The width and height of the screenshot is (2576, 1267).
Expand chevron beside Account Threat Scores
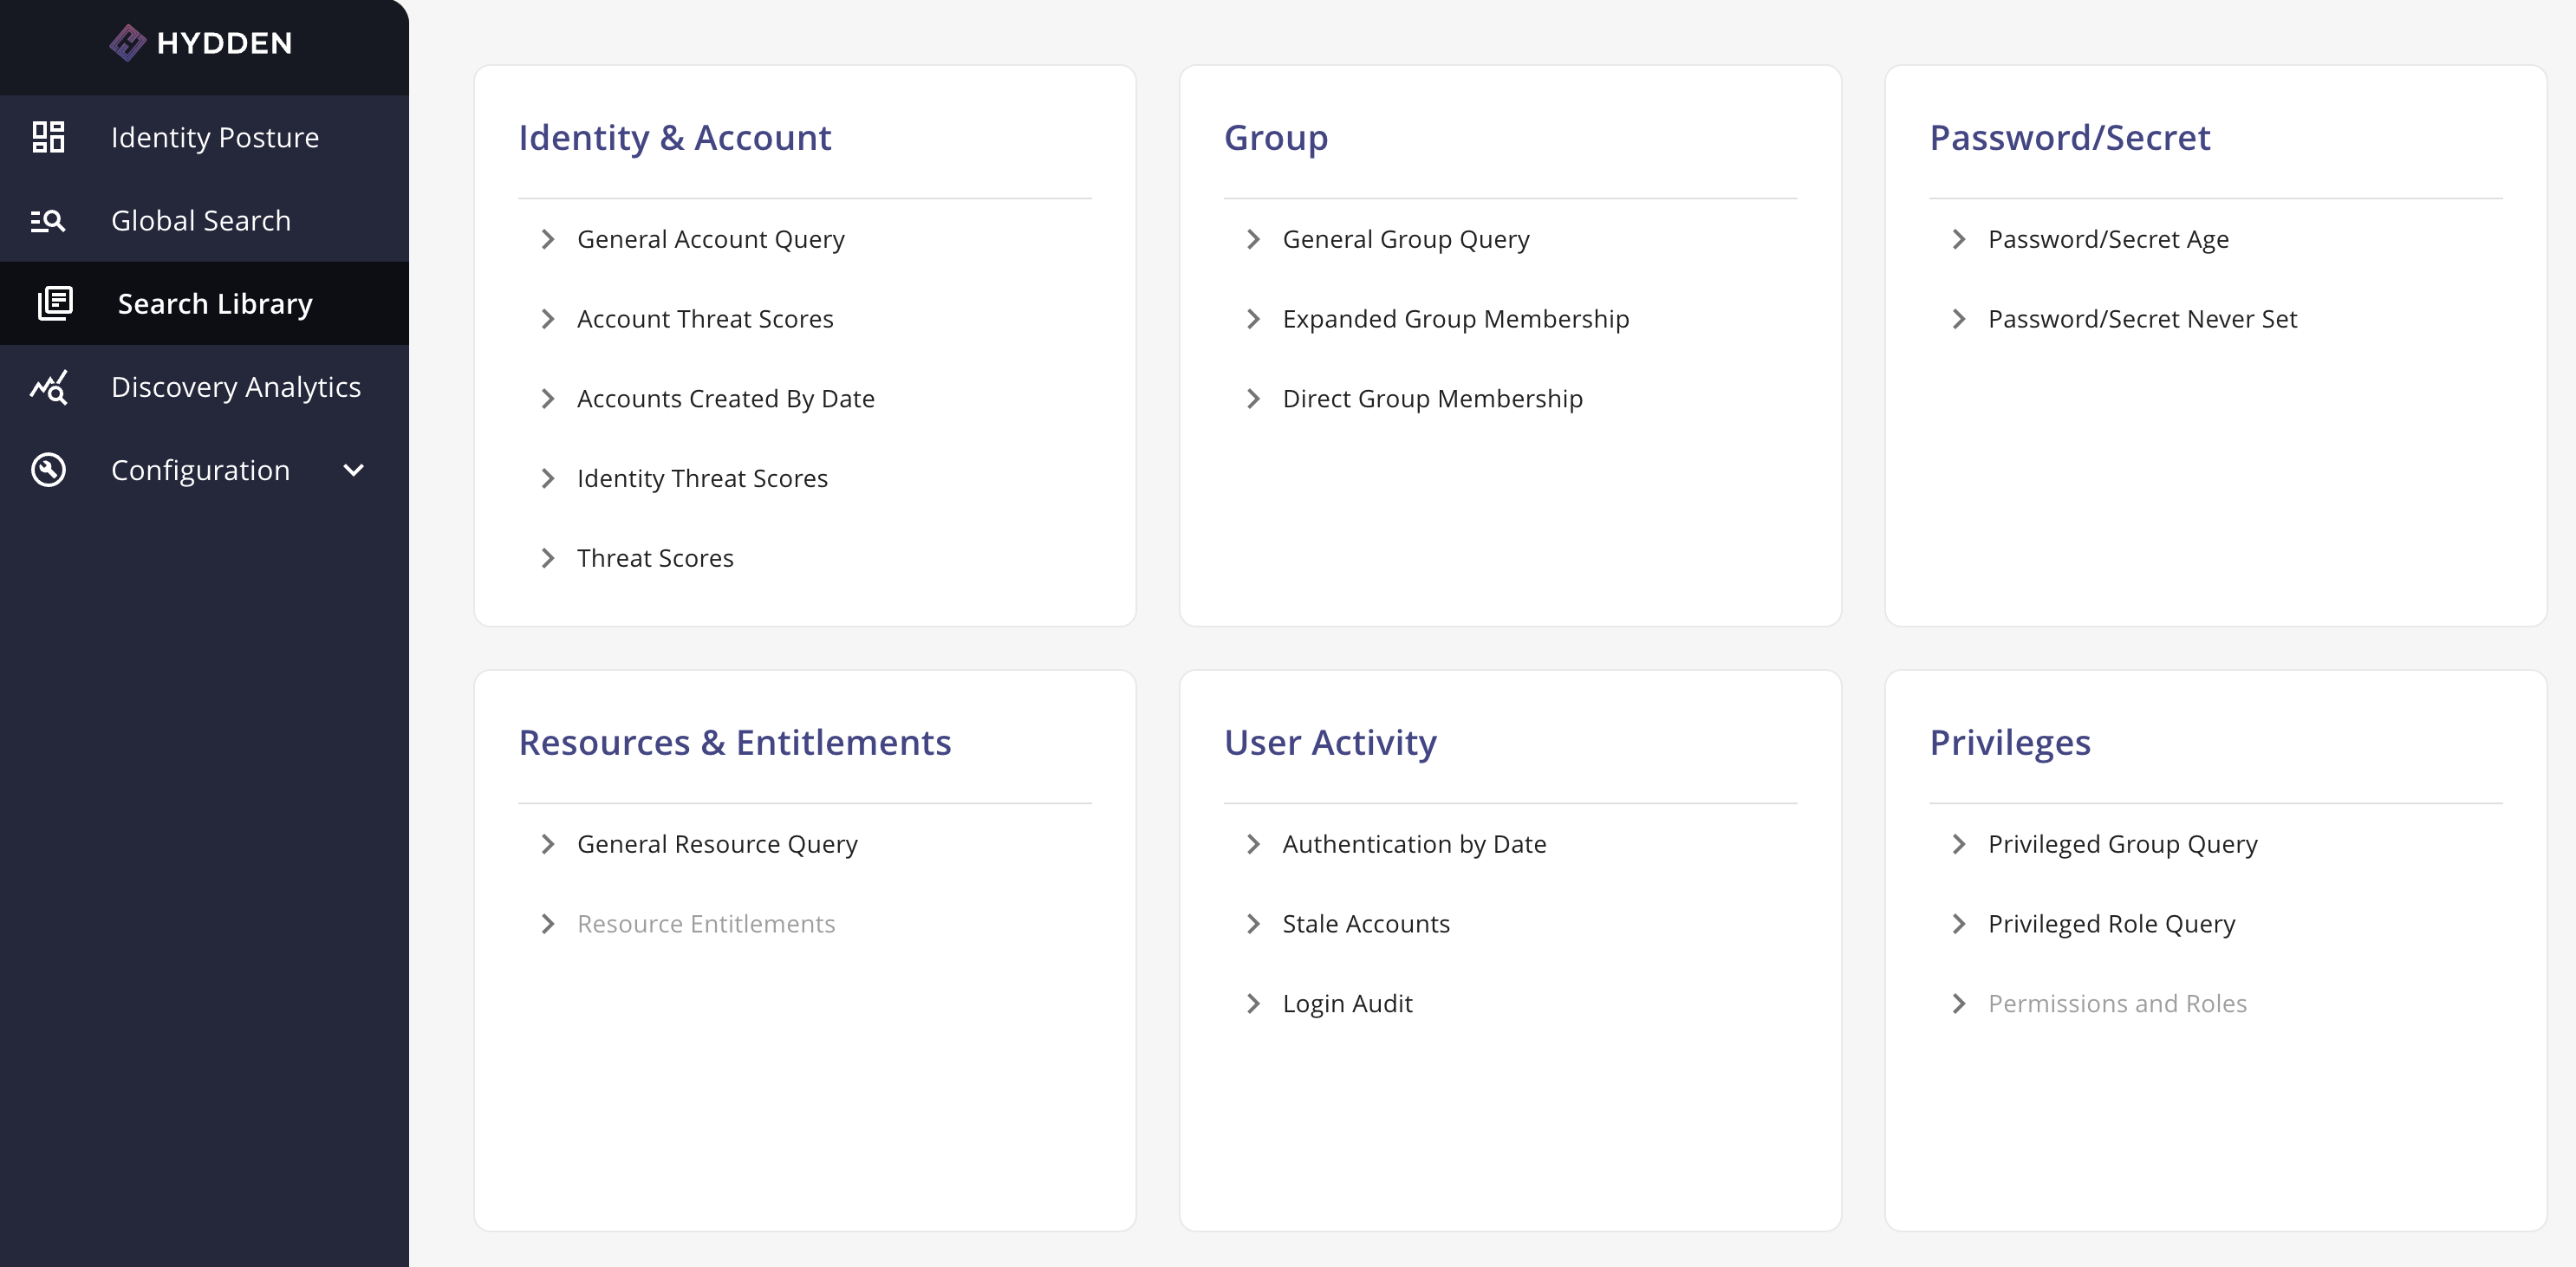click(x=547, y=319)
